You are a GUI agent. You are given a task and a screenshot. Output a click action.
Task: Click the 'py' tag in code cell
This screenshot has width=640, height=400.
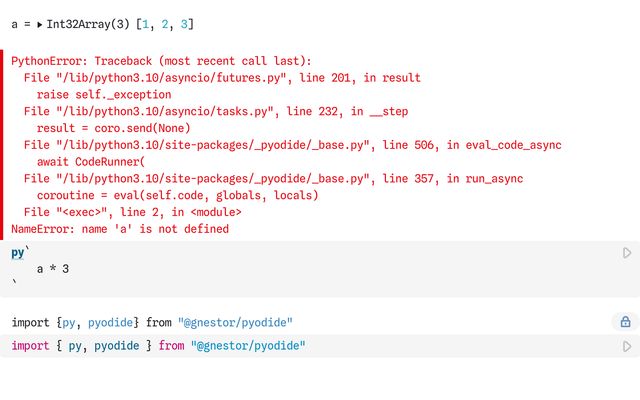point(18,253)
